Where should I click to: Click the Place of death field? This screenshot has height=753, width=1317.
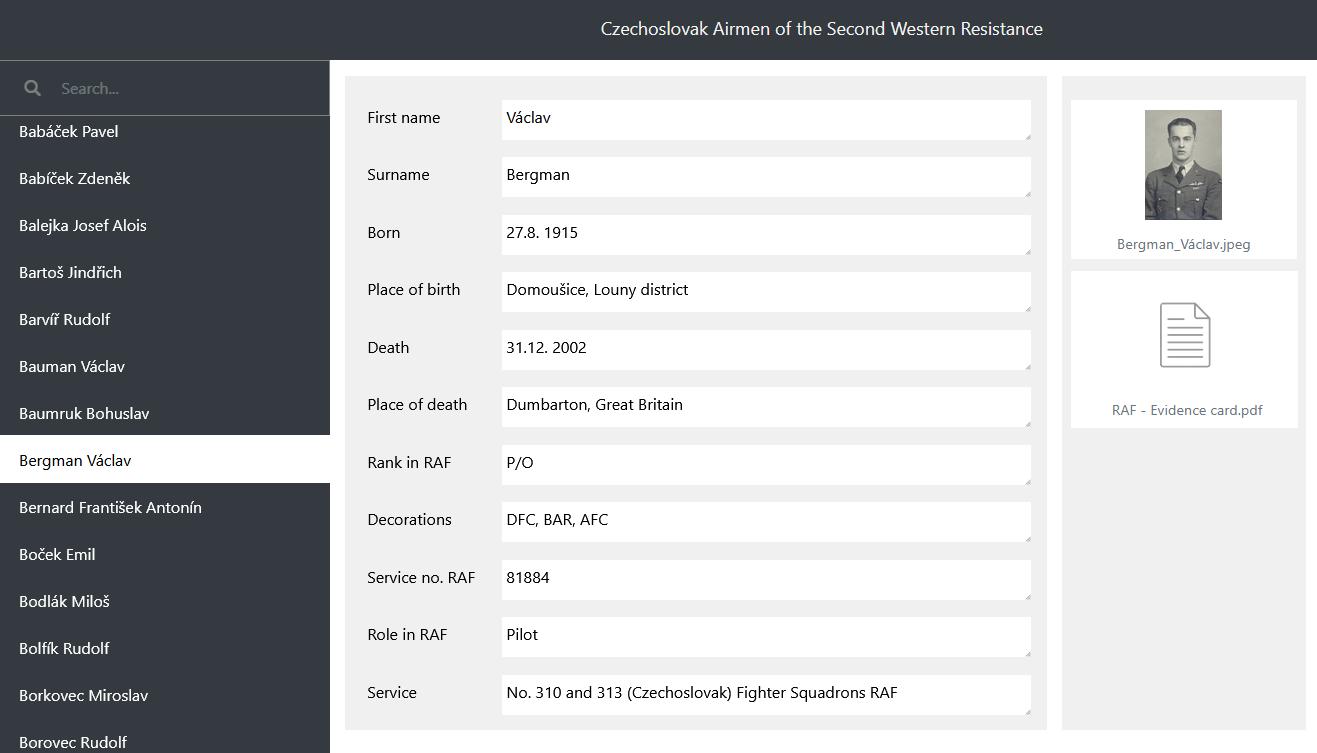tap(766, 407)
